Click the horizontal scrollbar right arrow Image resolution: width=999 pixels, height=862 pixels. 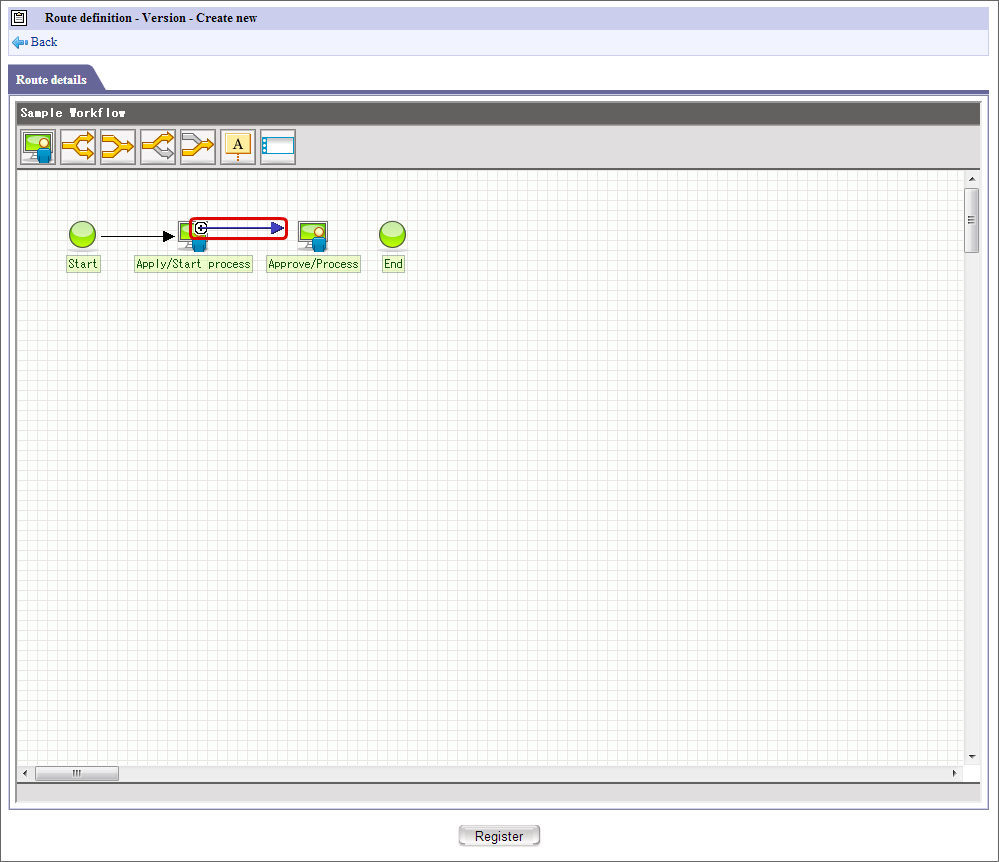(954, 773)
